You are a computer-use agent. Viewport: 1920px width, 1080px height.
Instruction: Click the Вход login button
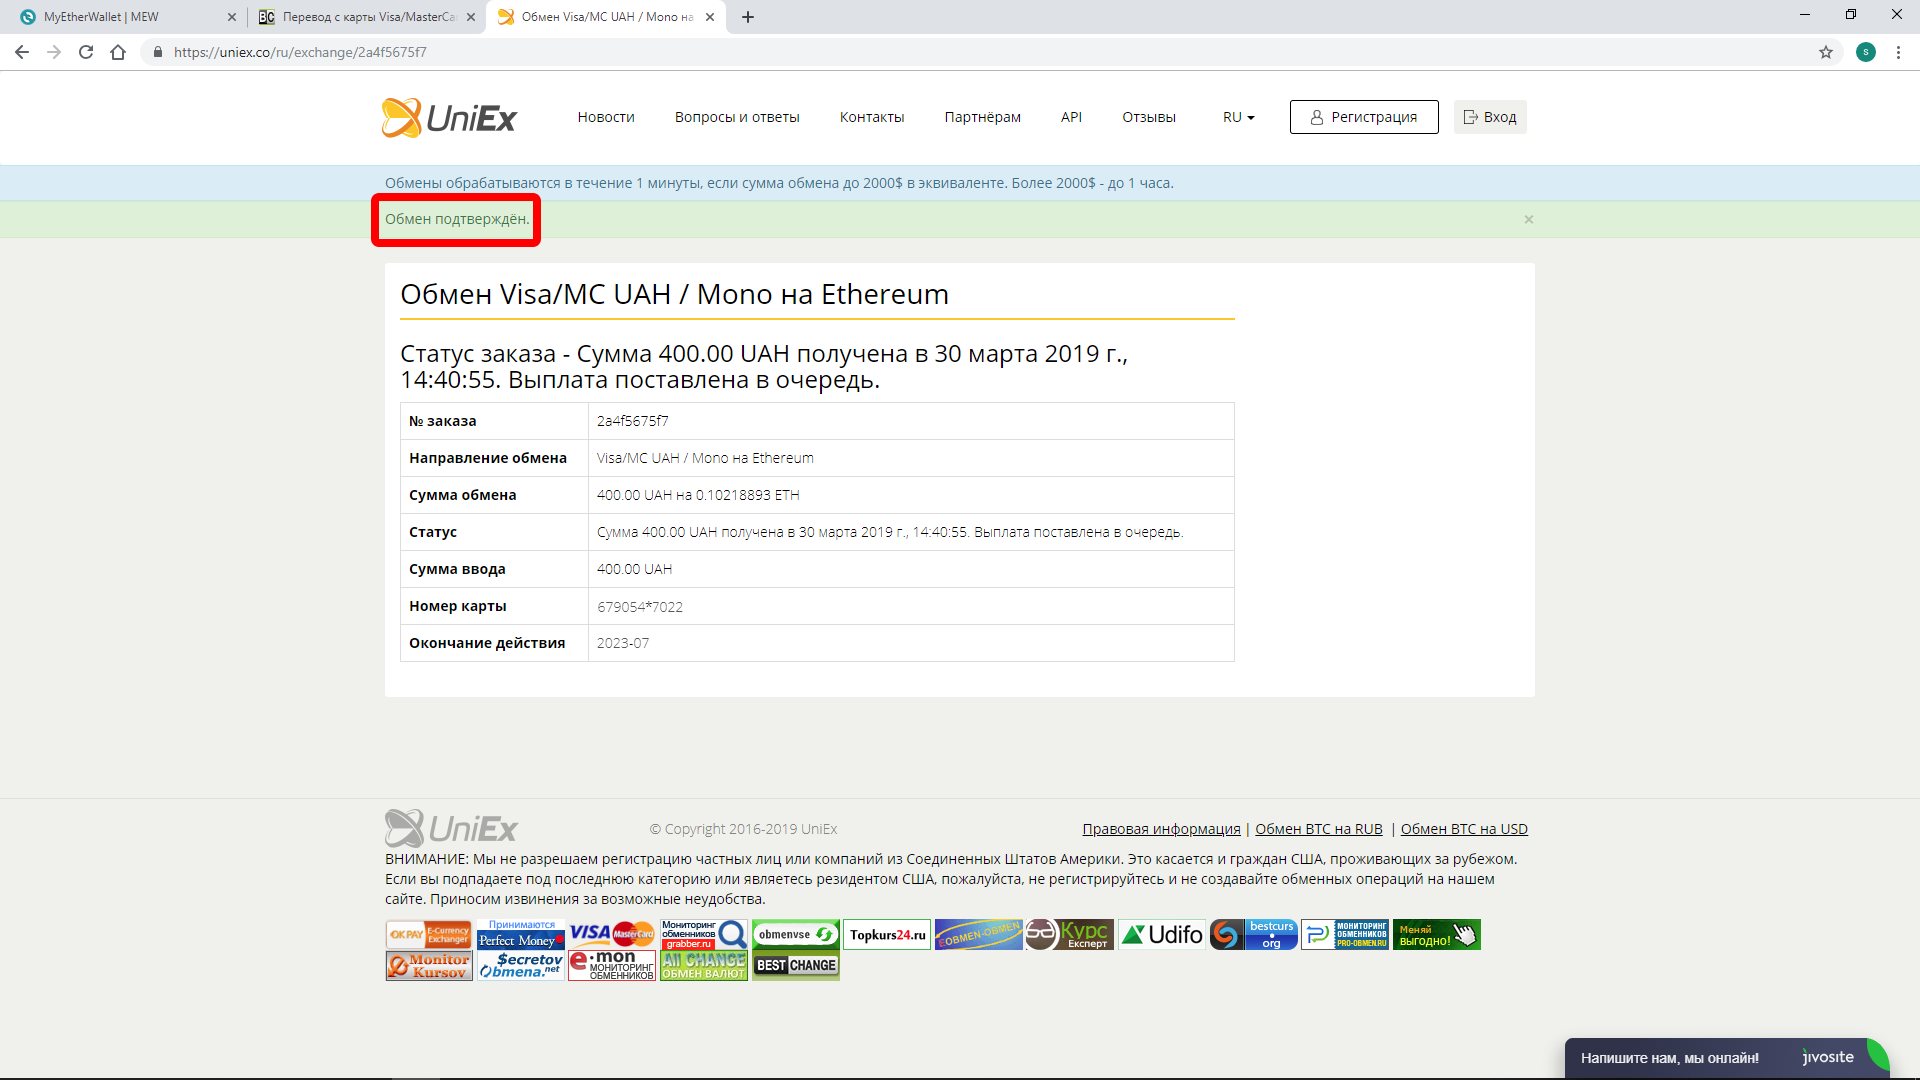(x=1490, y=117)
